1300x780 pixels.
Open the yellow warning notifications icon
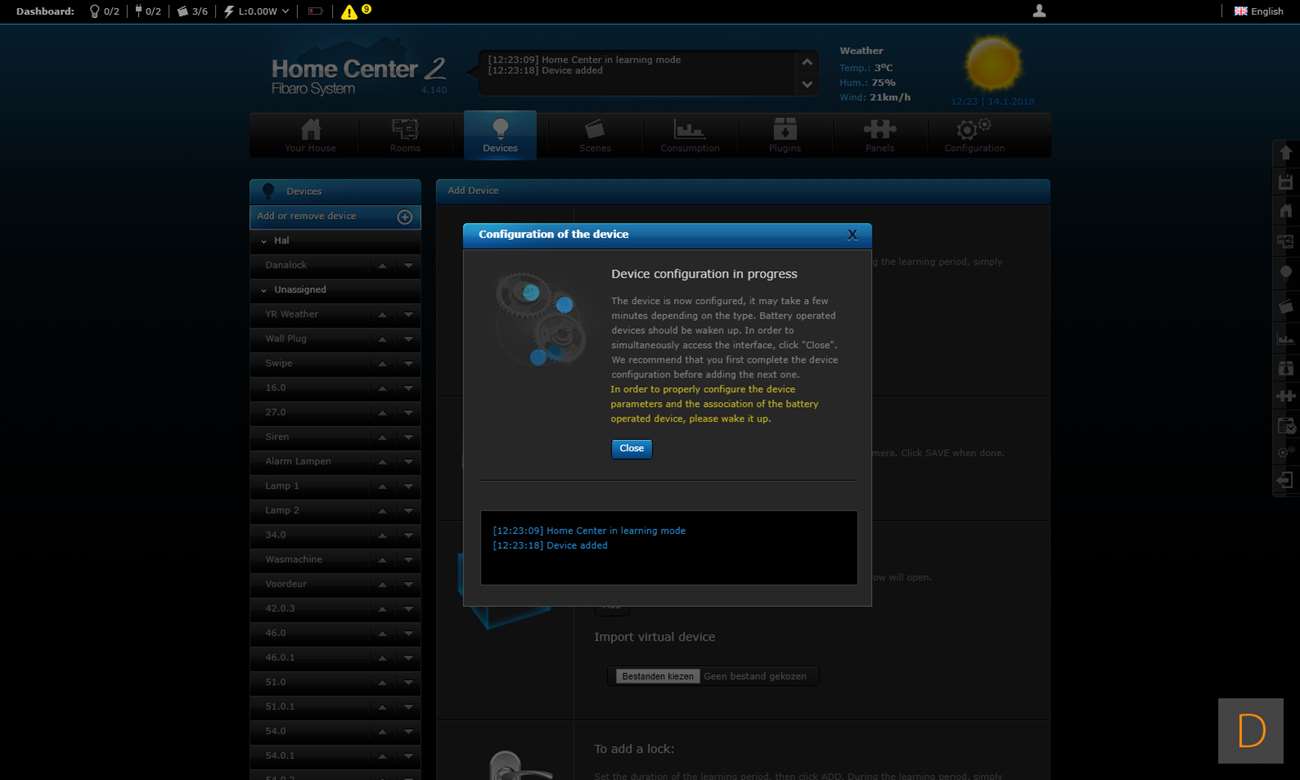pyautogui.click(x=349, y=12)
